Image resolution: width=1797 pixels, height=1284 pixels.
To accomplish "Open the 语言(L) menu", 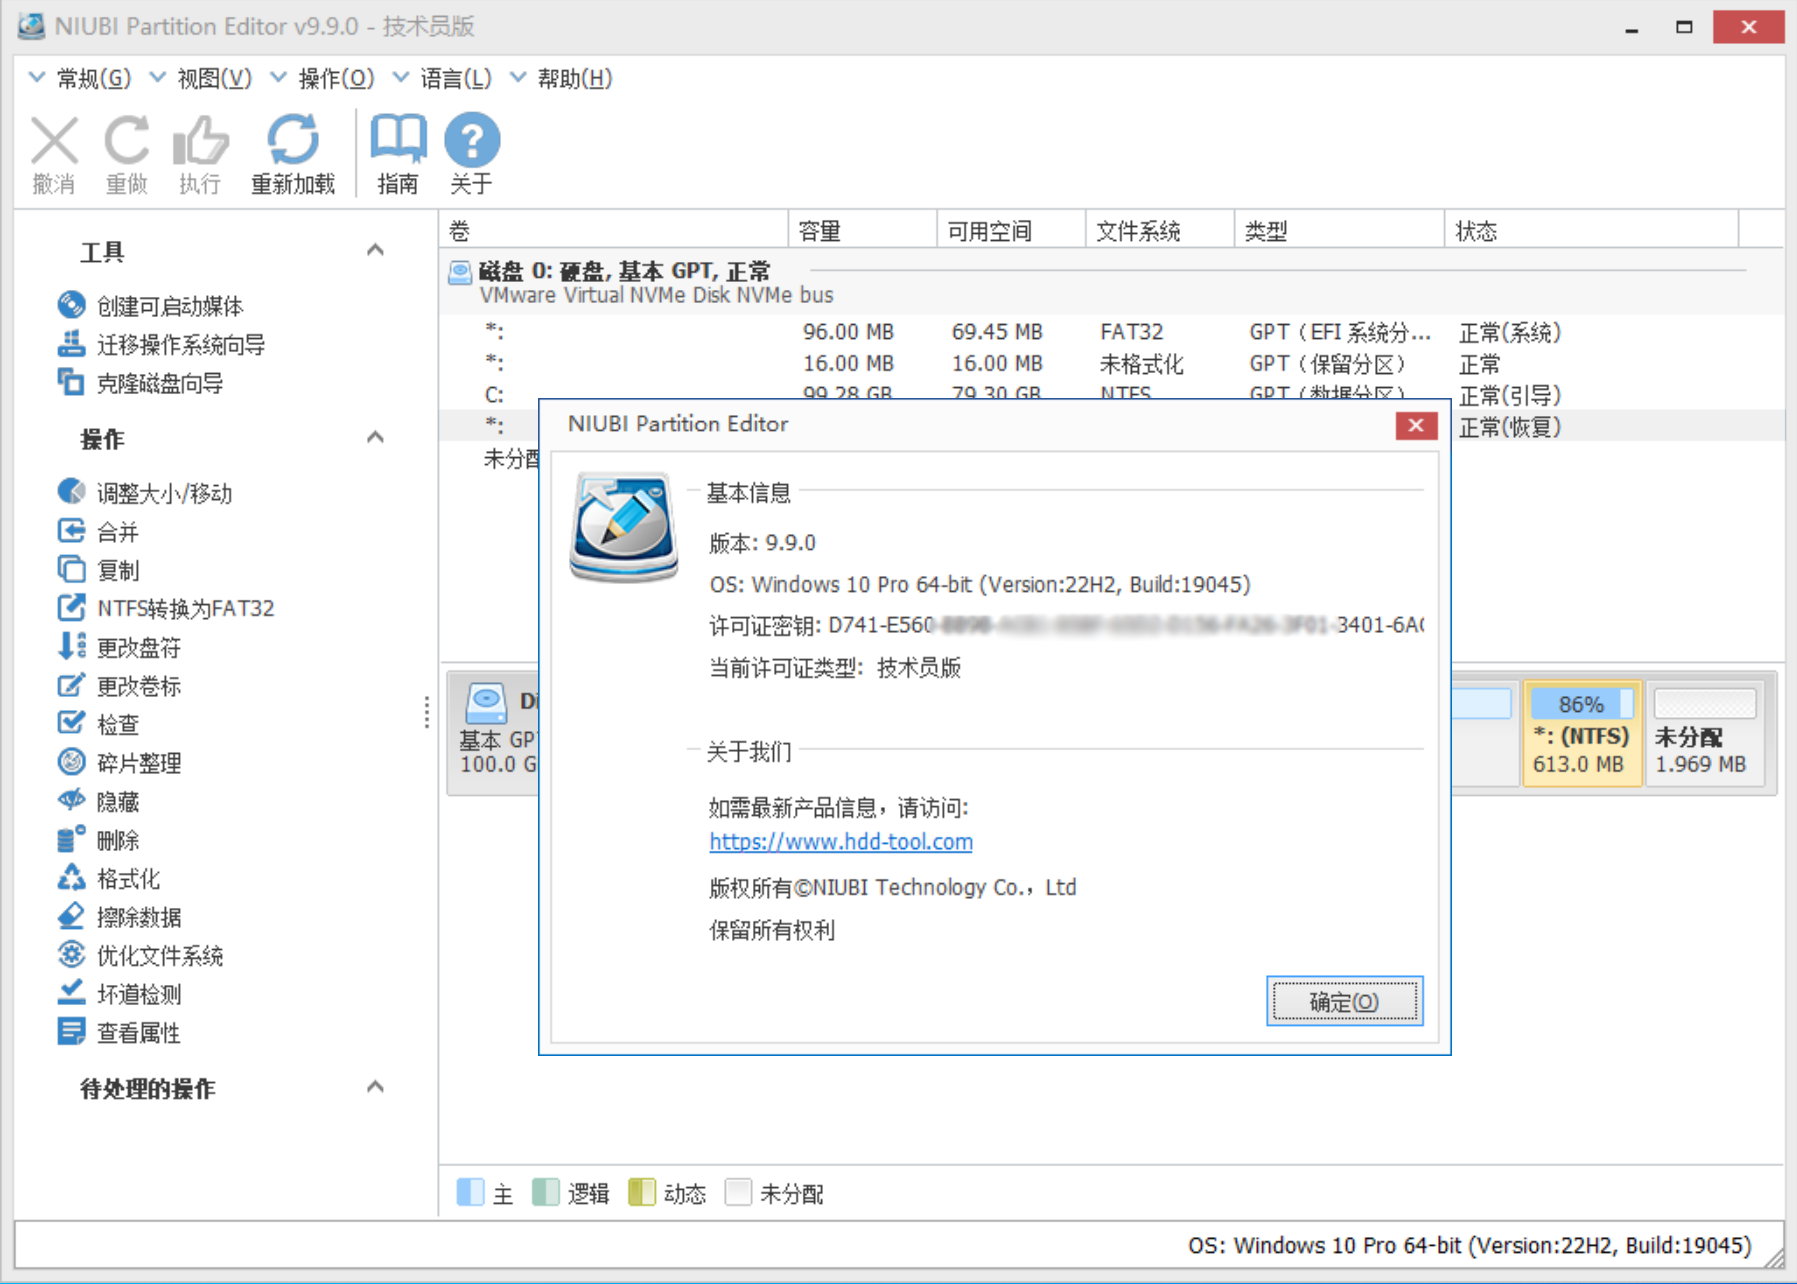I will pyautogui.click(x=443, y=78).
